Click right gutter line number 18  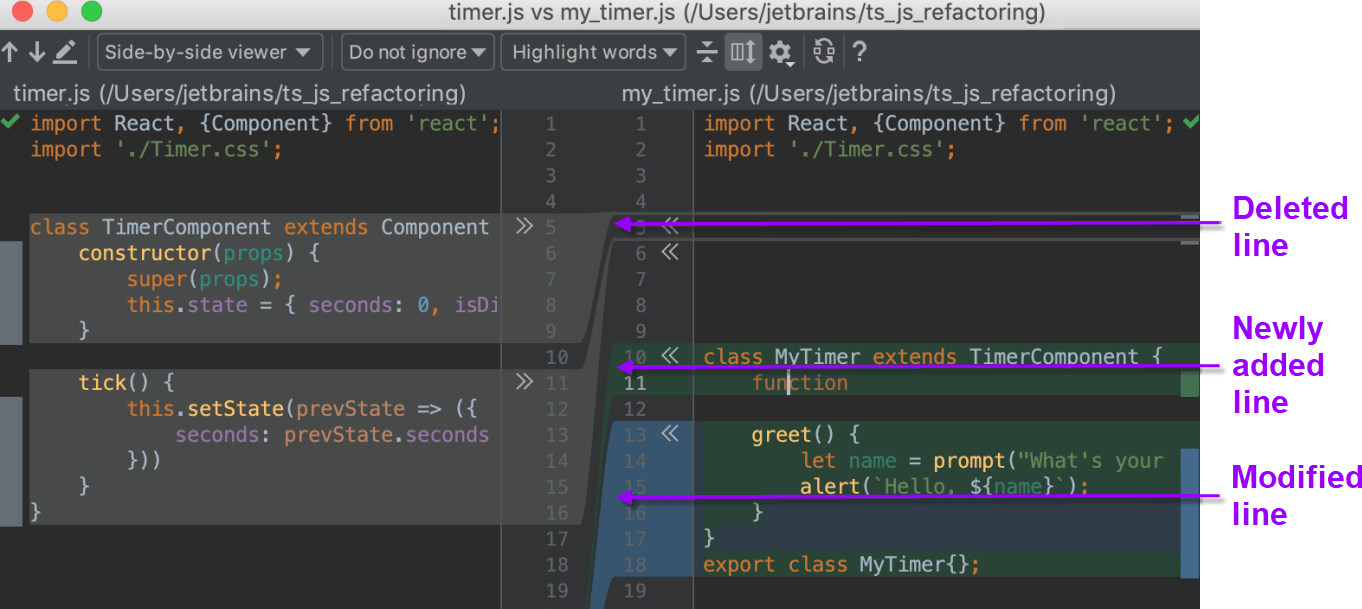click(635, 564)
